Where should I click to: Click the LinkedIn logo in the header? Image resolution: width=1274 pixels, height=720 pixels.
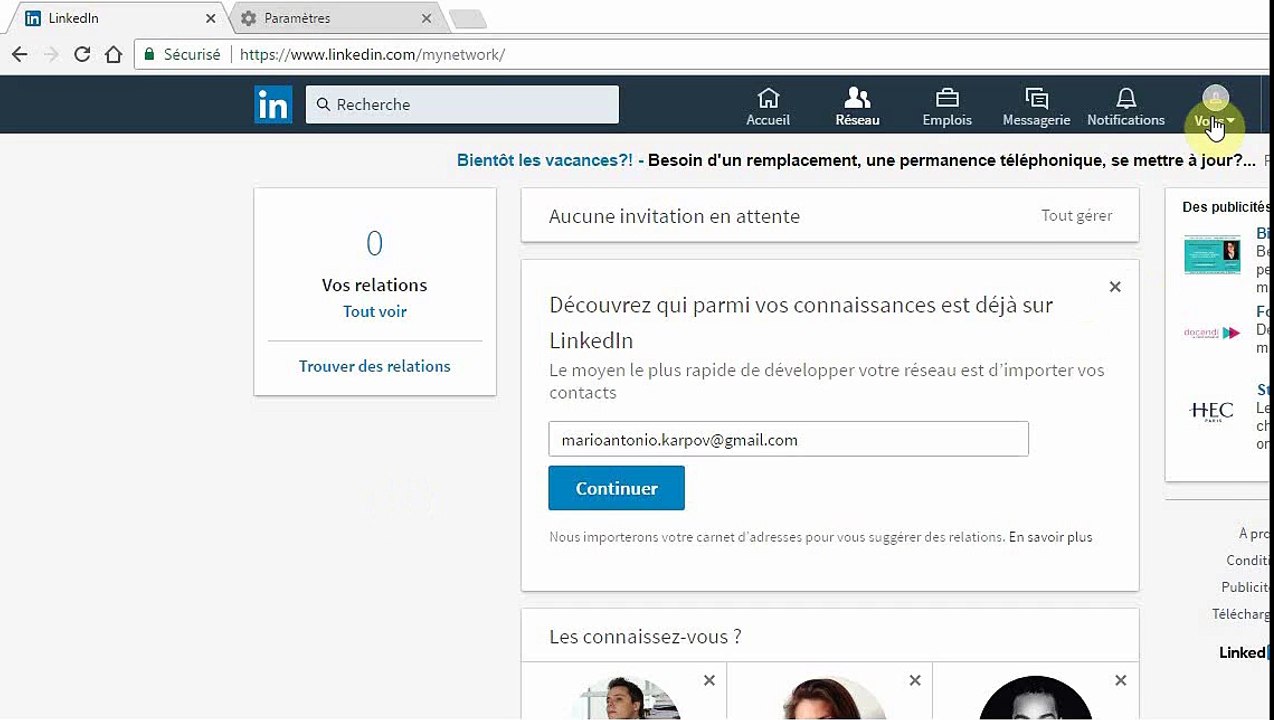[273, 104]
